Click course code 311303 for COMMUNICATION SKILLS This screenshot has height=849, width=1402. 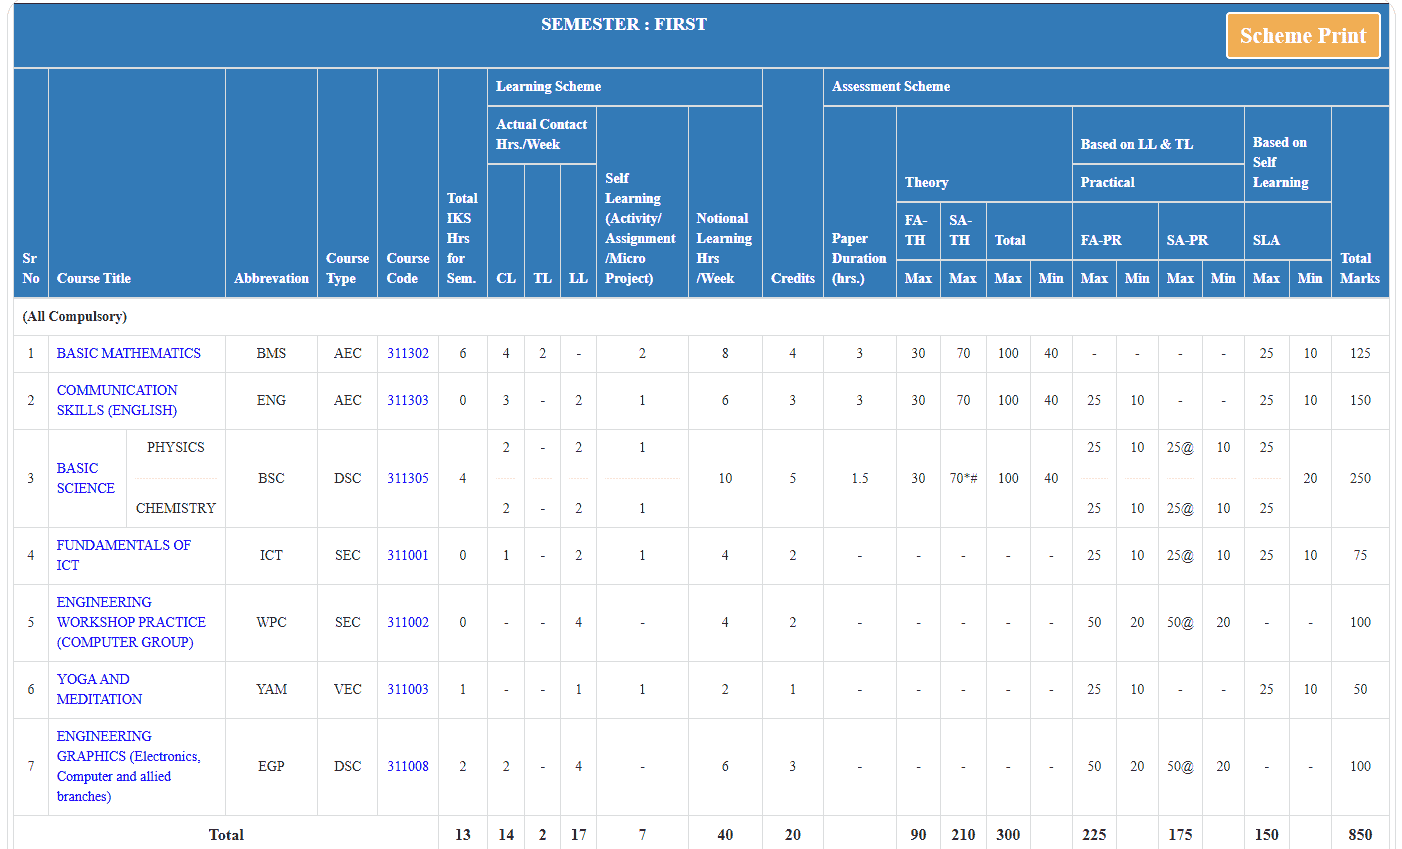[x=407, y=400]
